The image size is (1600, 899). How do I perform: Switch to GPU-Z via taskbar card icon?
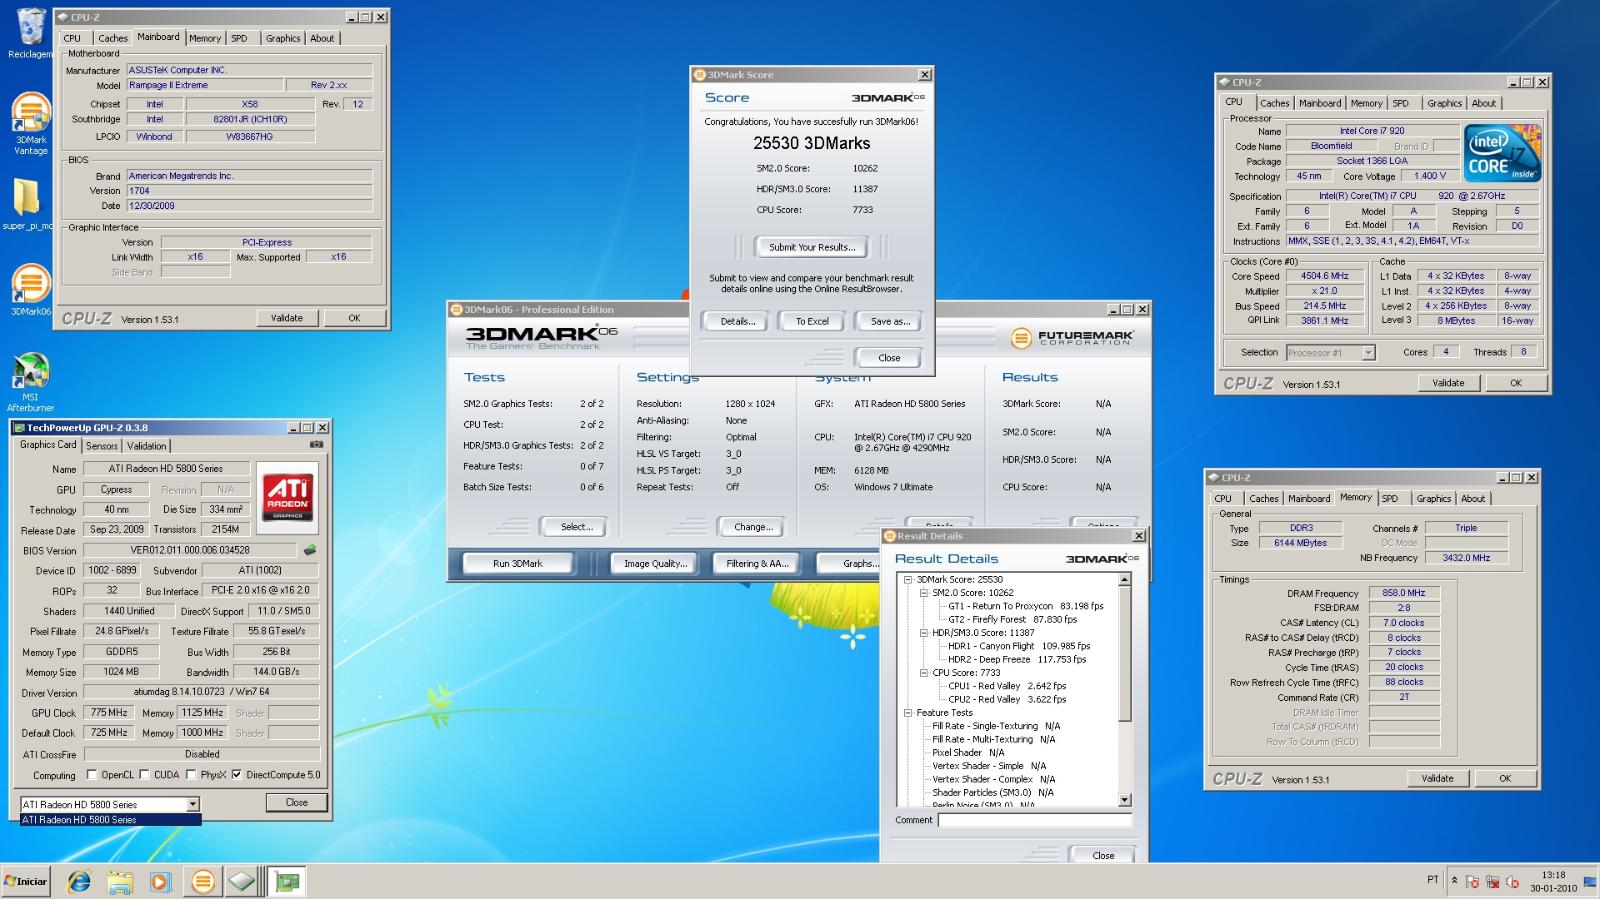[288, 881]
